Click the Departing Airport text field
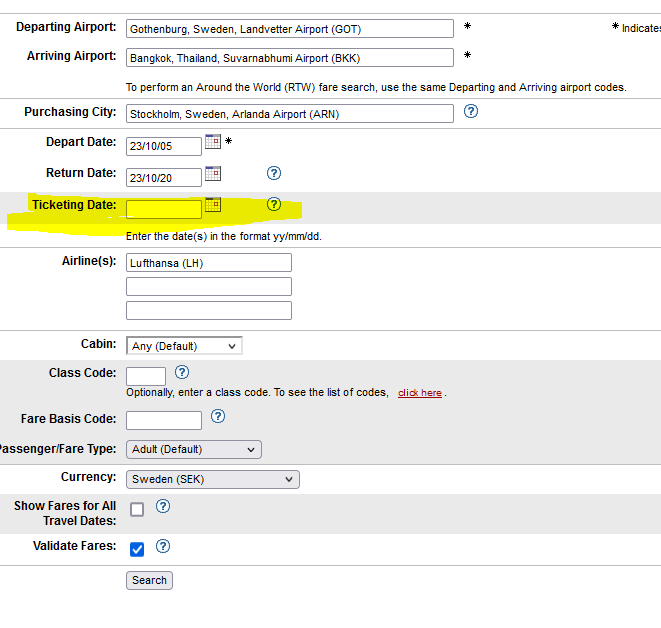Screen dimensions: 661x628 [x=289, y=29]
